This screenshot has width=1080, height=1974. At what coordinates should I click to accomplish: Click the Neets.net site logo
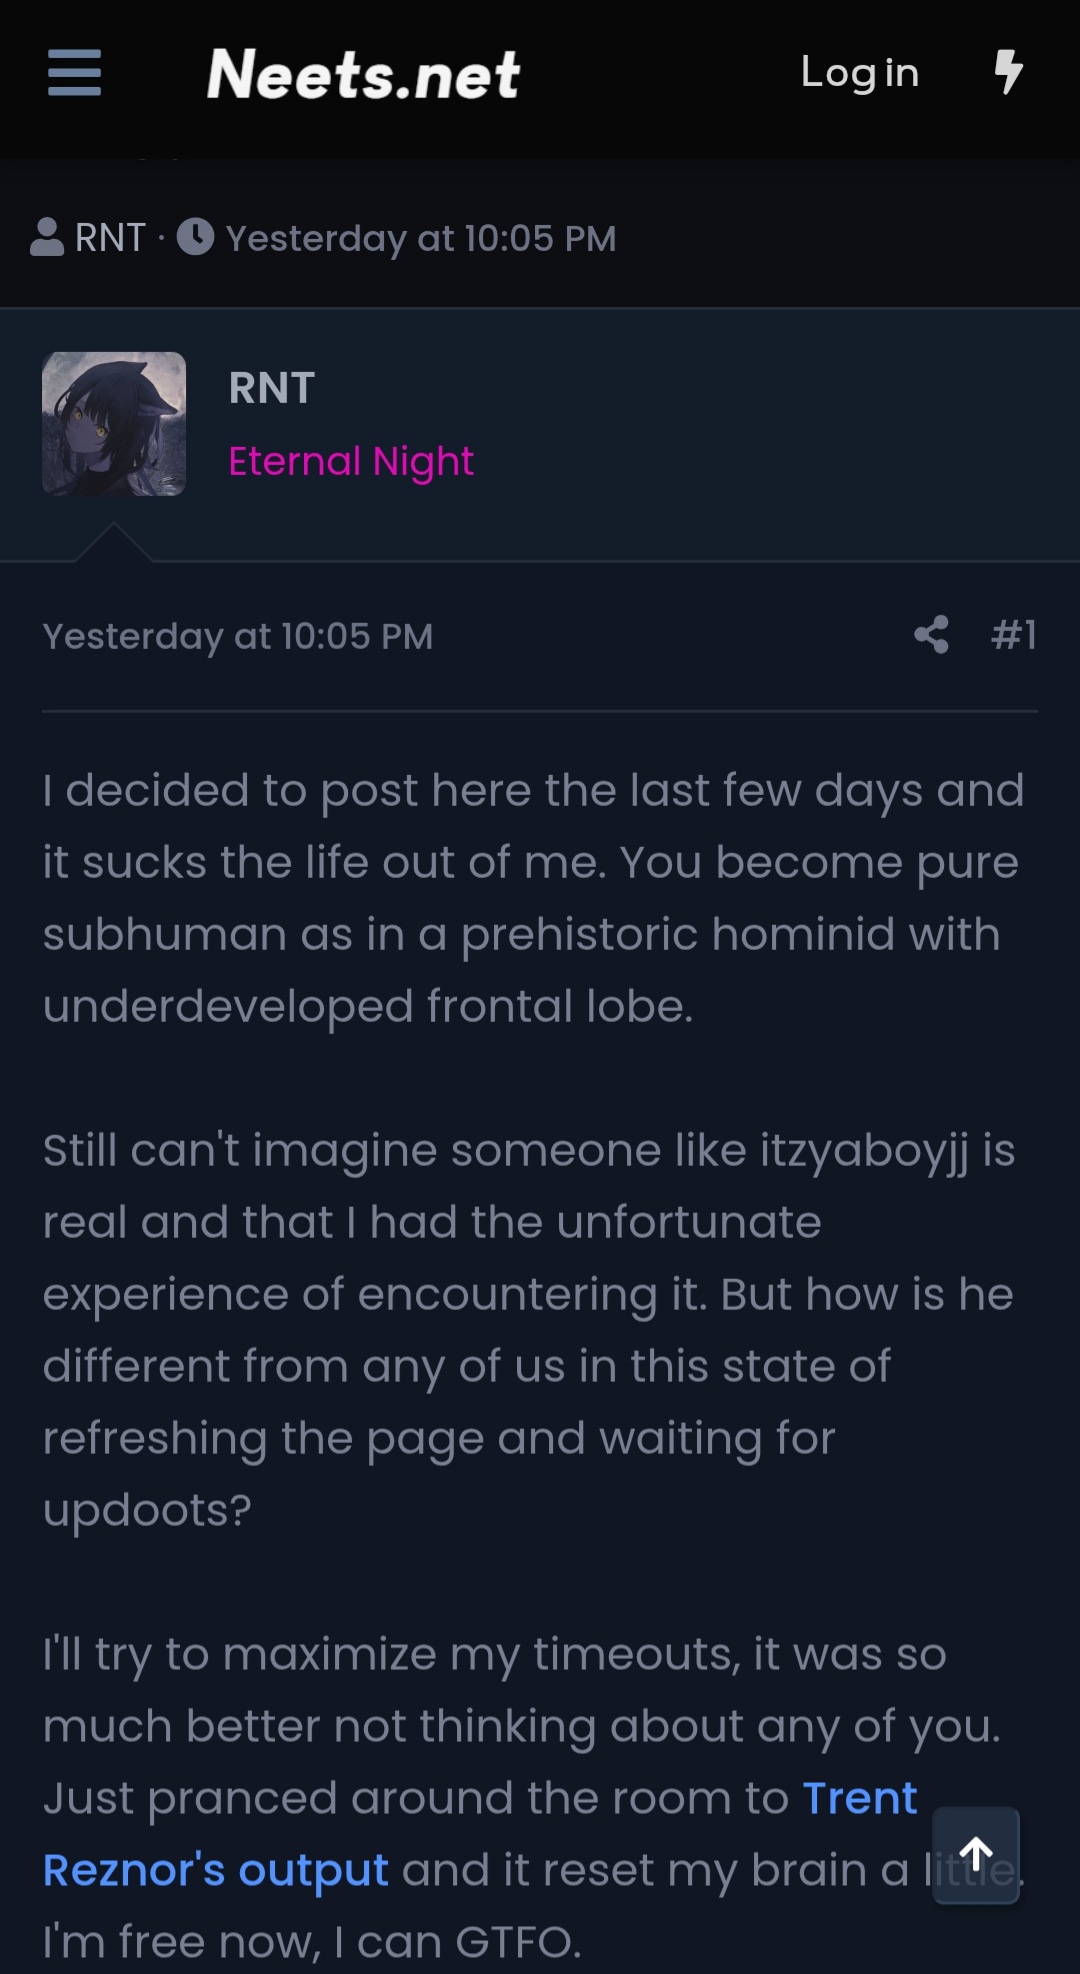click(363, 75)
